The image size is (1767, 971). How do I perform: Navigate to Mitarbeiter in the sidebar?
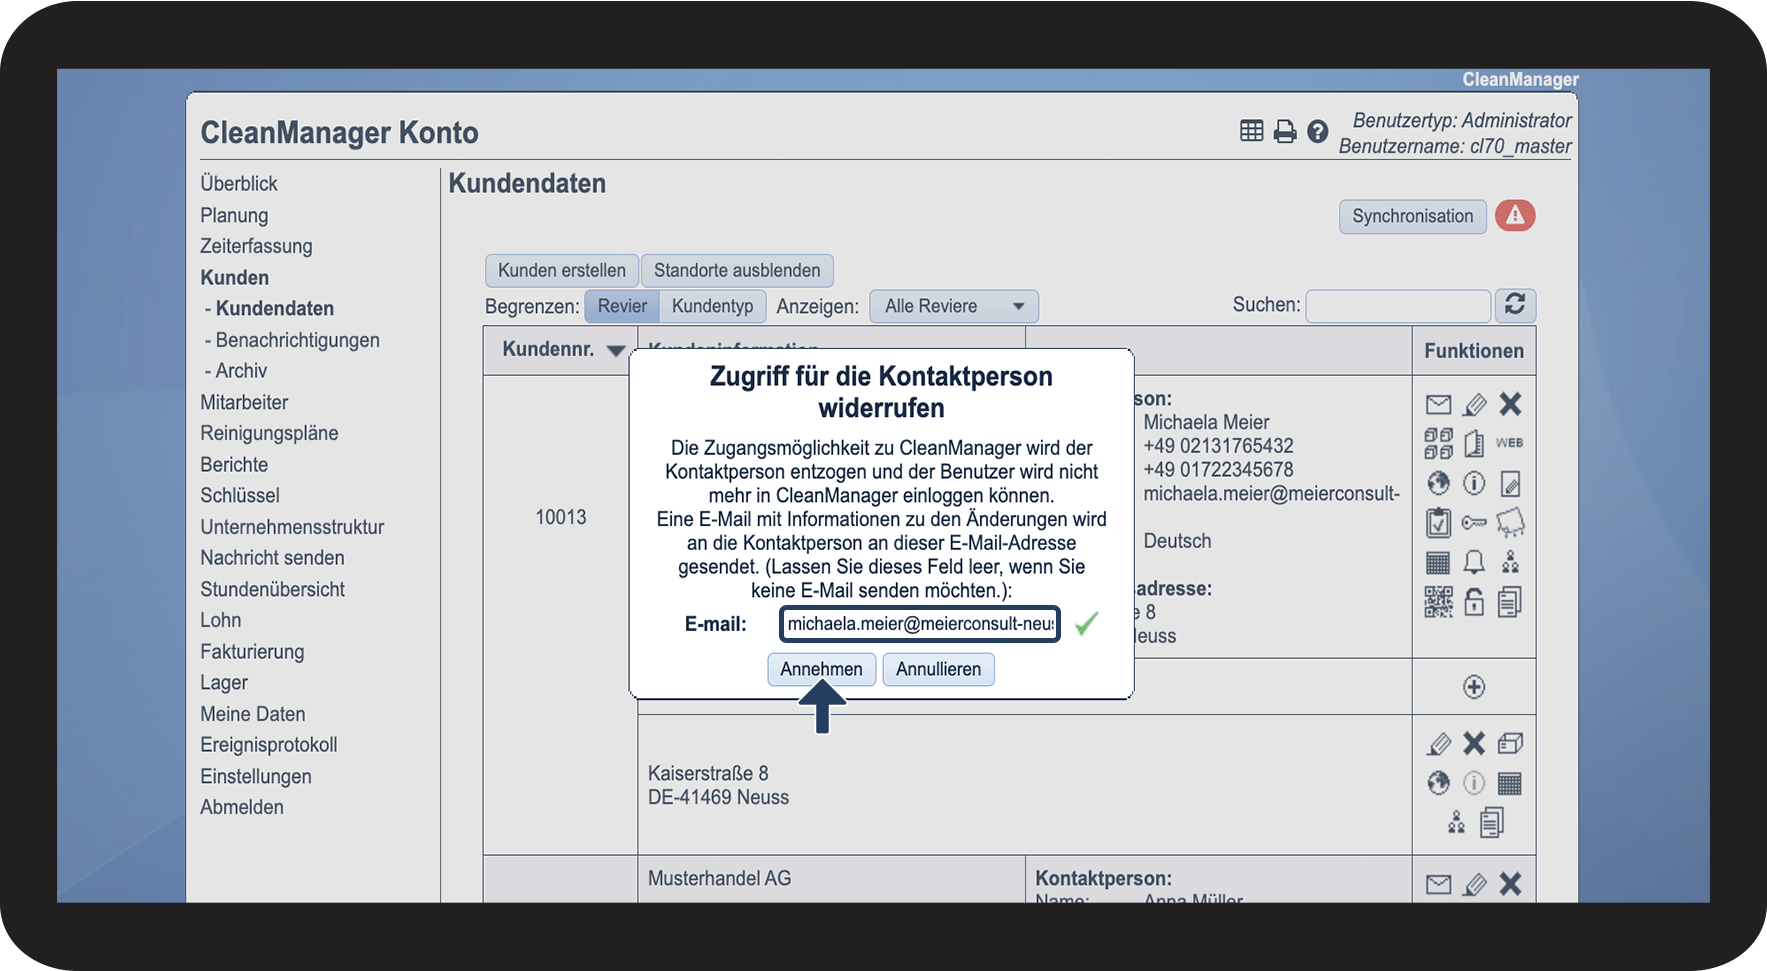point(244,402)
